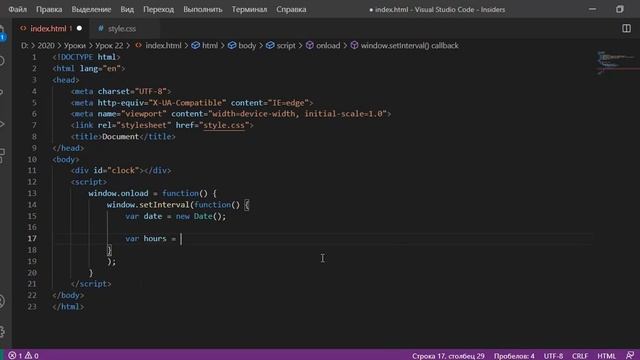The image size is (640, 360).
Task: Select the Урок 22 breadcrumb folder
Action: pyautogui.click(x=109, y=46)
